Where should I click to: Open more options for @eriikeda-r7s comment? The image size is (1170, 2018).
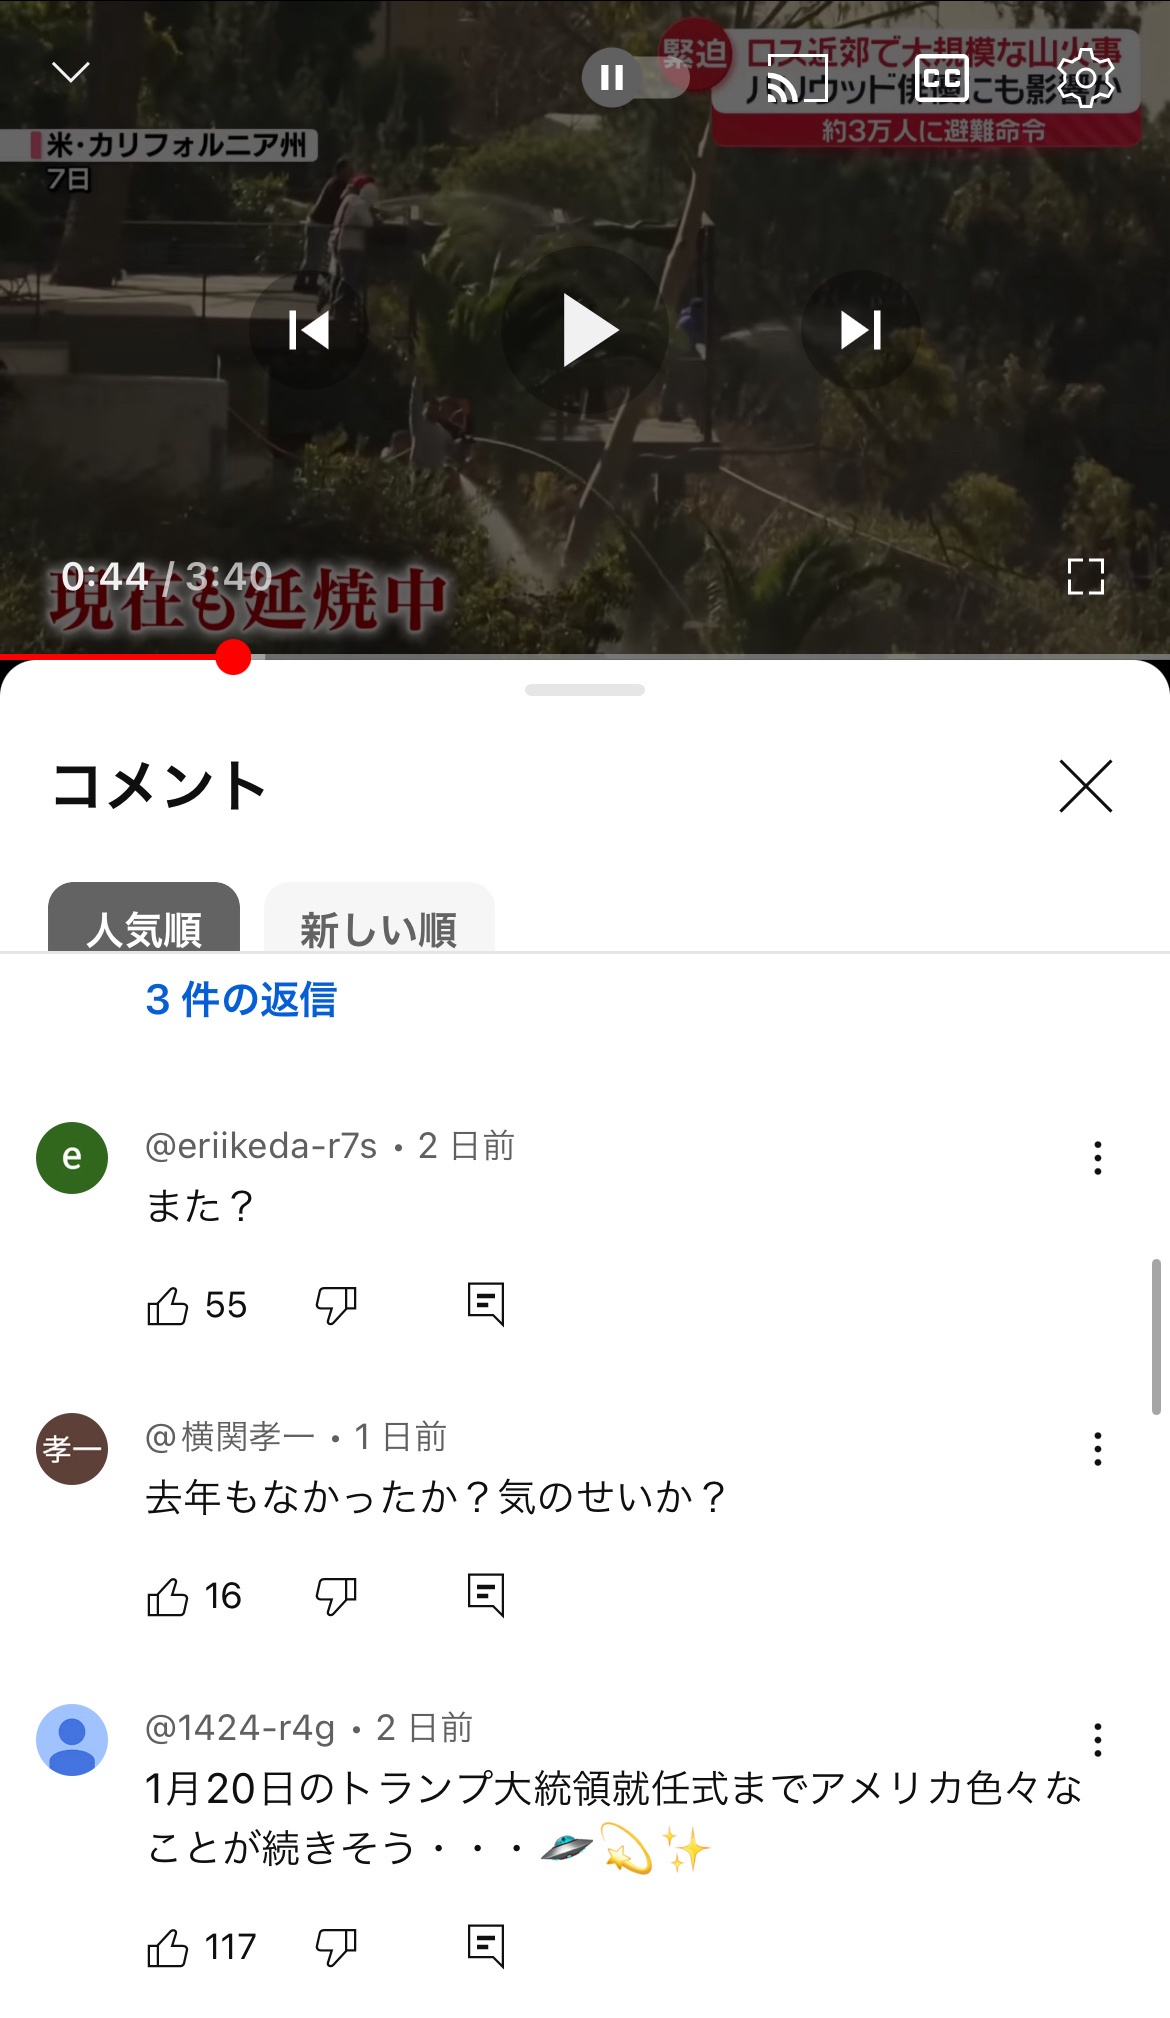[1098, 1158]
